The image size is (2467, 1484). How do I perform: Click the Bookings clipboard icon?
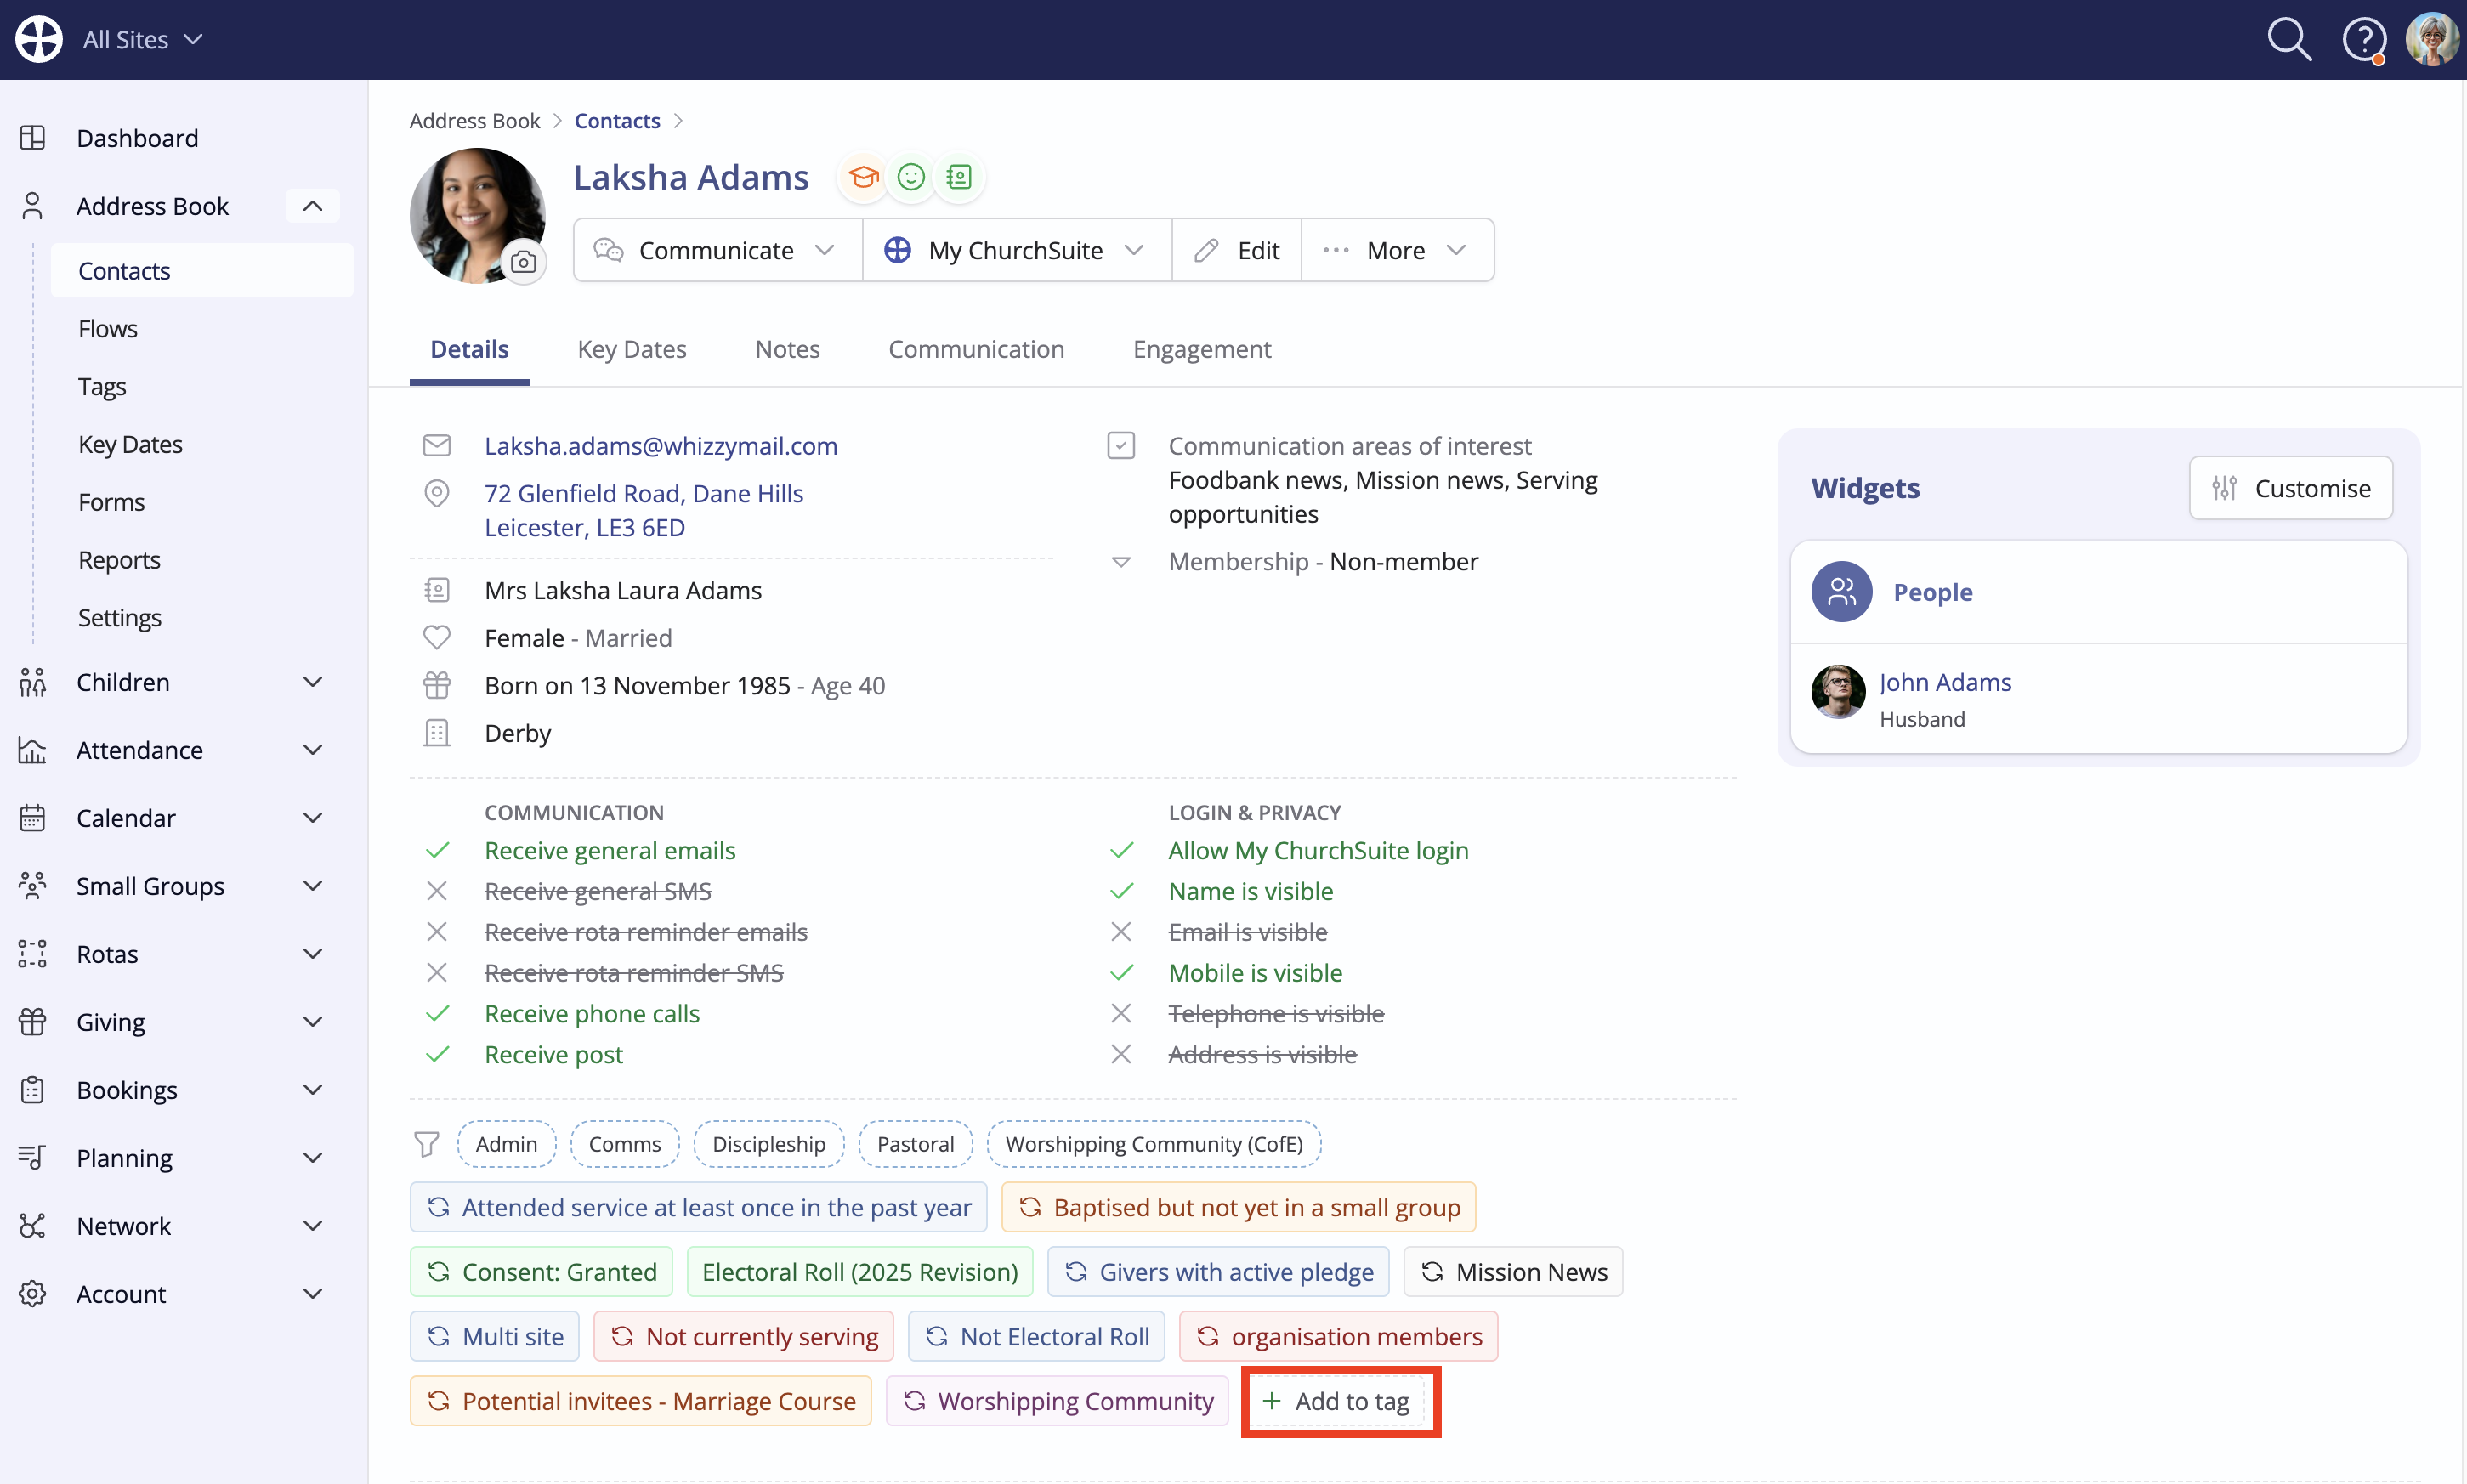(x=33, y=1090)
